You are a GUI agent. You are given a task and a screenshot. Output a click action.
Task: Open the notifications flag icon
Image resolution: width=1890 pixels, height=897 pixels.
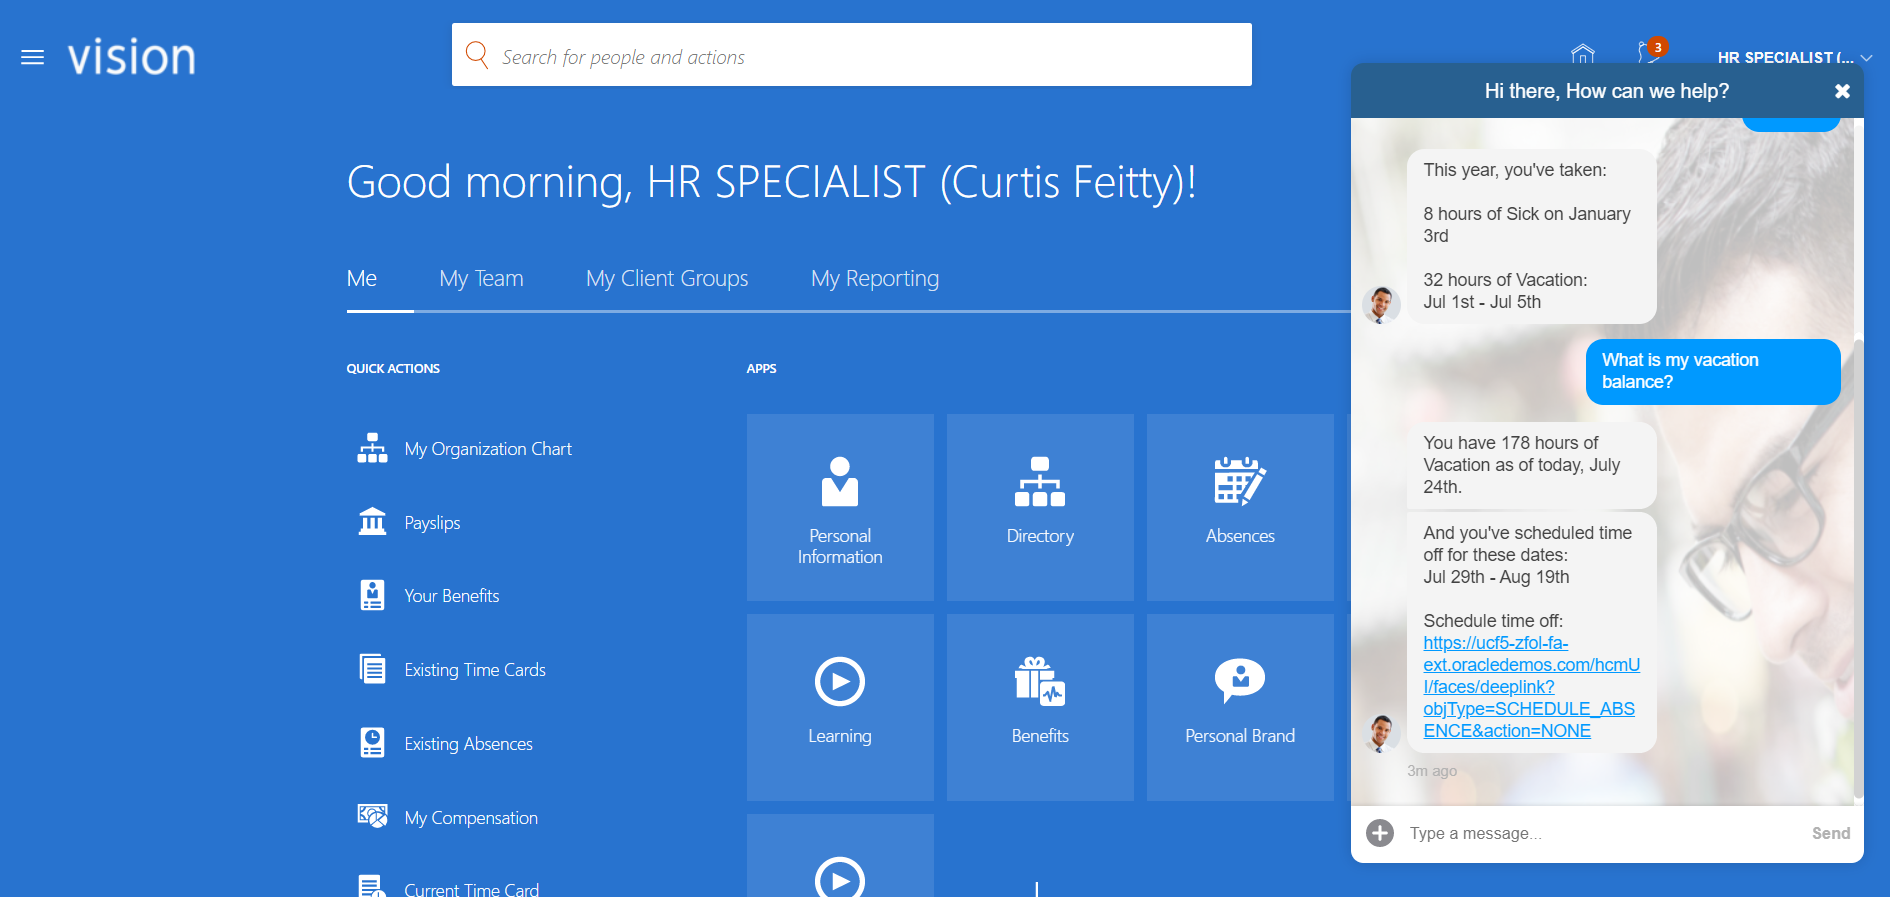coord(1649,53)
